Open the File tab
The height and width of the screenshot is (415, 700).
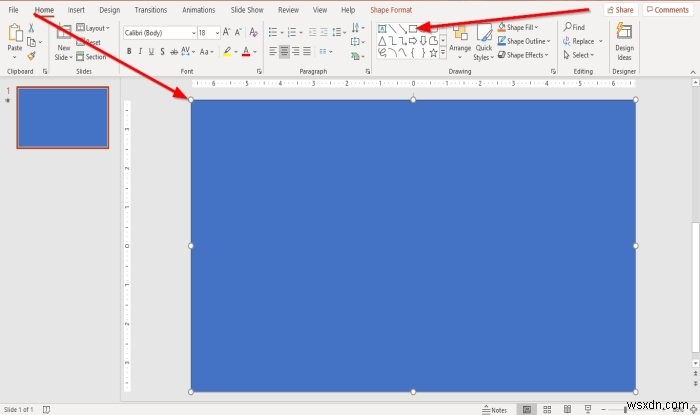[x=13, y=10]
